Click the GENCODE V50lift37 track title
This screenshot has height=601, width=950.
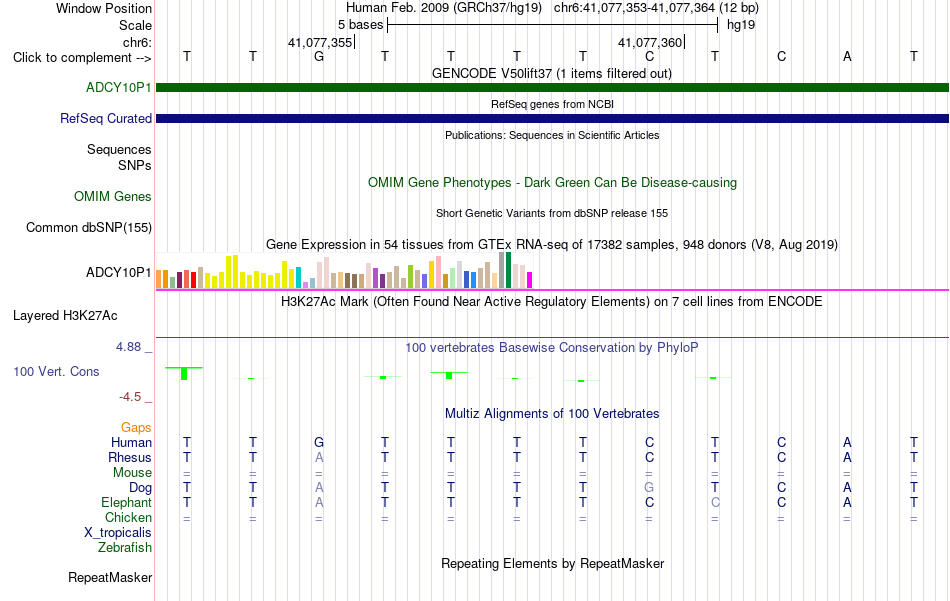[552, 73]
